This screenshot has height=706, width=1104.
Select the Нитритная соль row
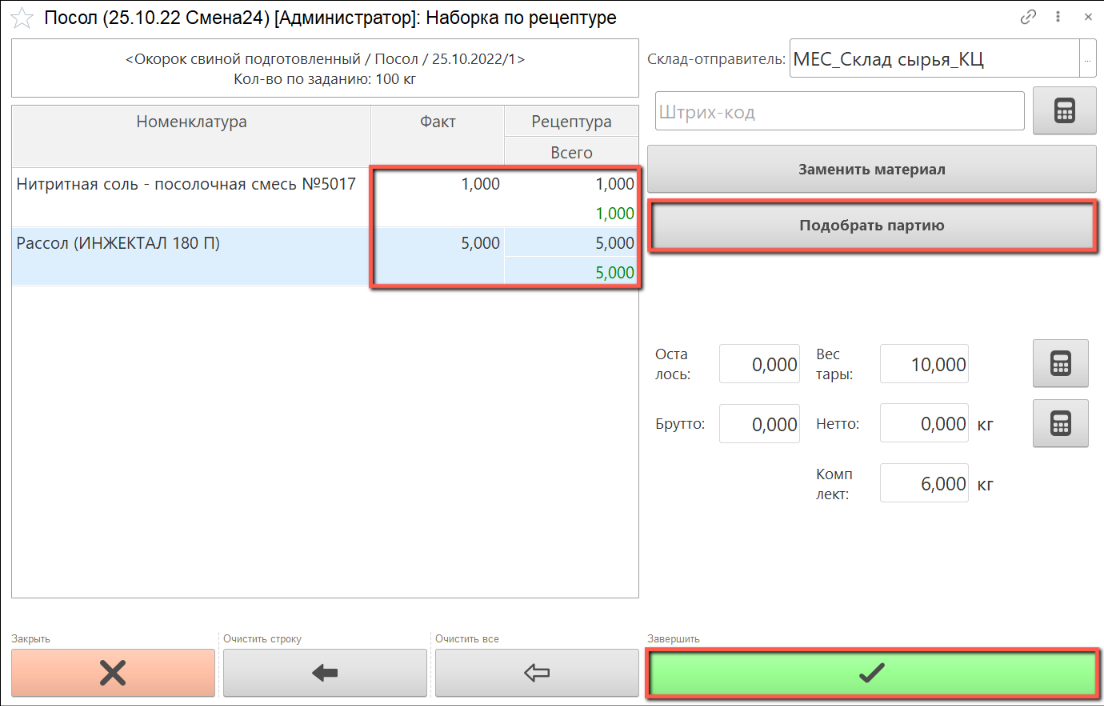(186, 184)
